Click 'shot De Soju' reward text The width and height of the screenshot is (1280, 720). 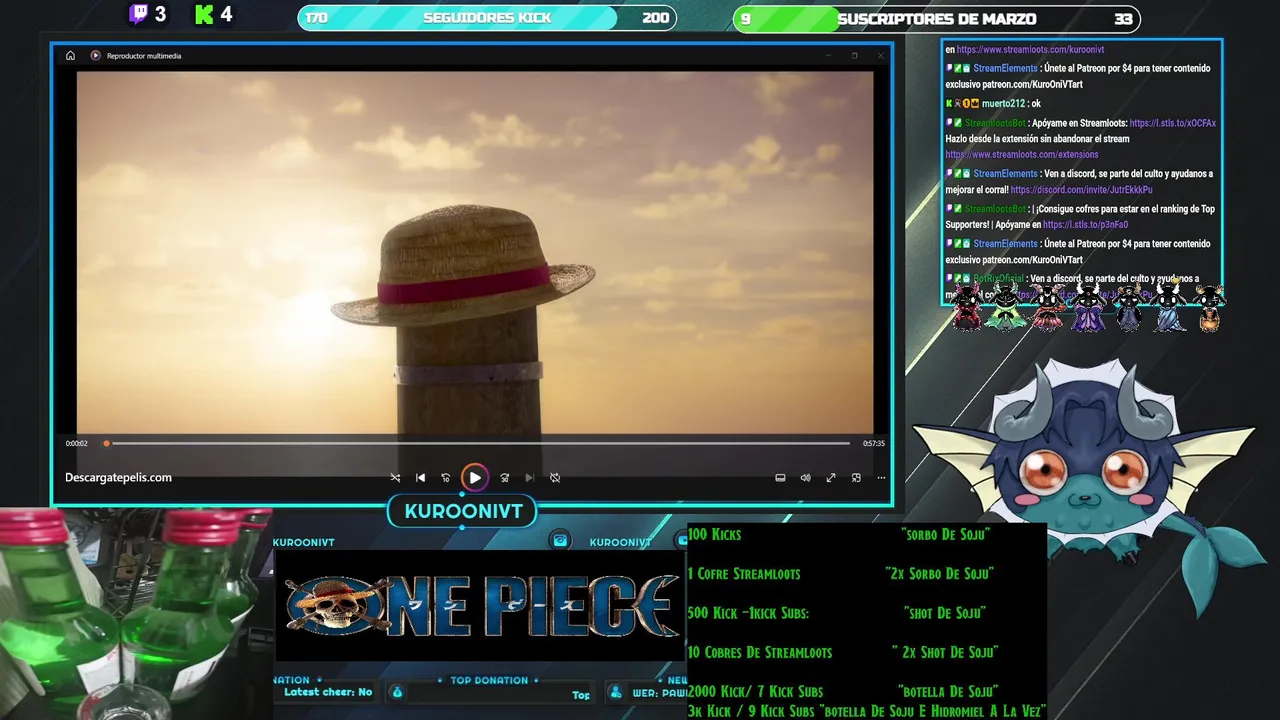coord(945,613)
